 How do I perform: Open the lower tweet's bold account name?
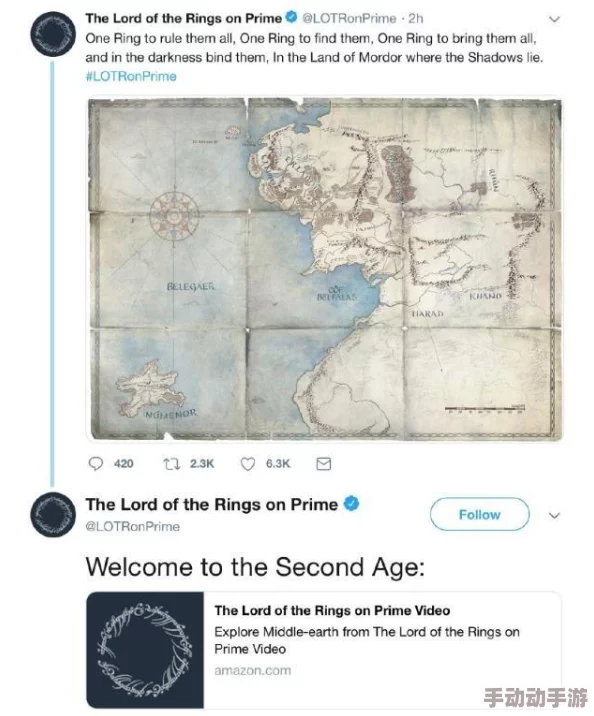[211, 504]
